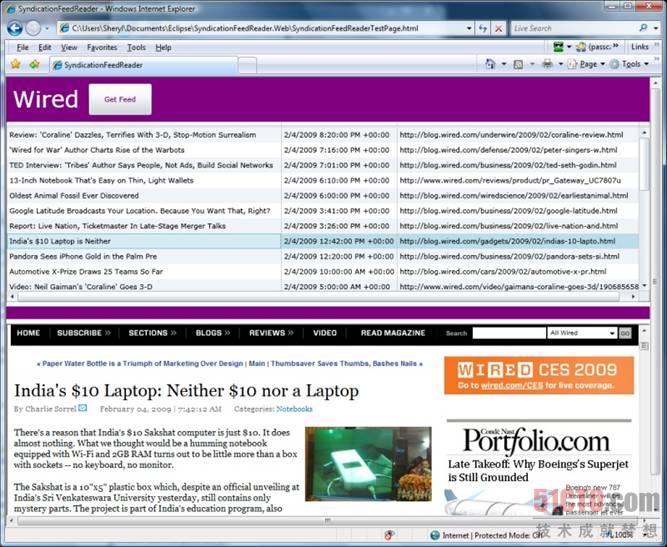667x547 pixels.
Task: Click READ MAGAZINE in Wired navigation
Action: [393, 333]
